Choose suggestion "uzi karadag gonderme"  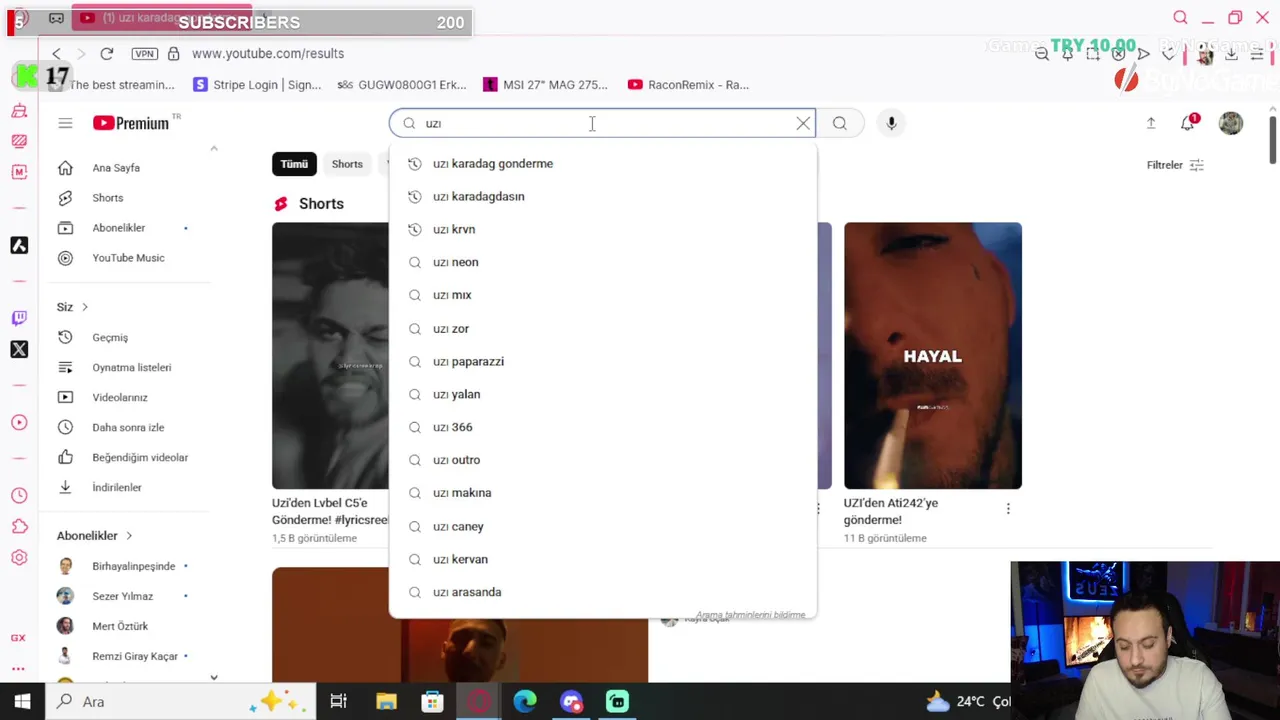pos(603,164)
